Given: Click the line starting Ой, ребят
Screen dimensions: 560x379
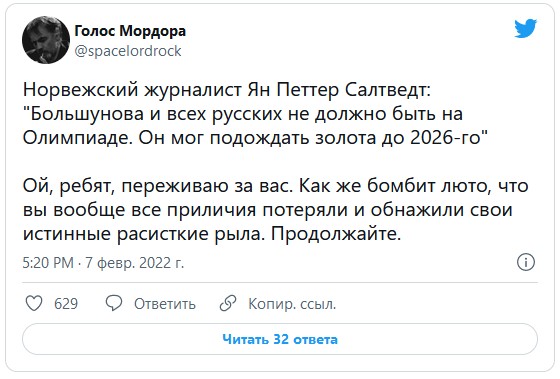Looking at the screenshot, I should click(x=275, y=186).
